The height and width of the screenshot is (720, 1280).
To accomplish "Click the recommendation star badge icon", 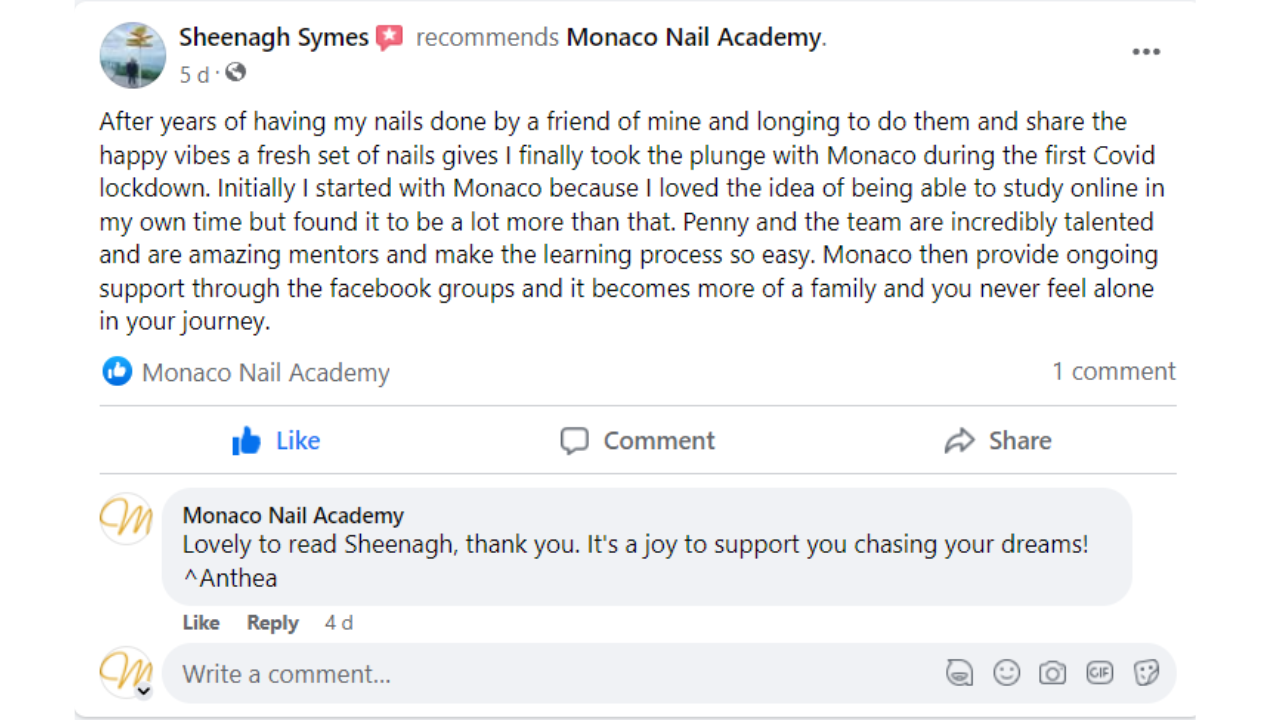I will coord(390,38).
